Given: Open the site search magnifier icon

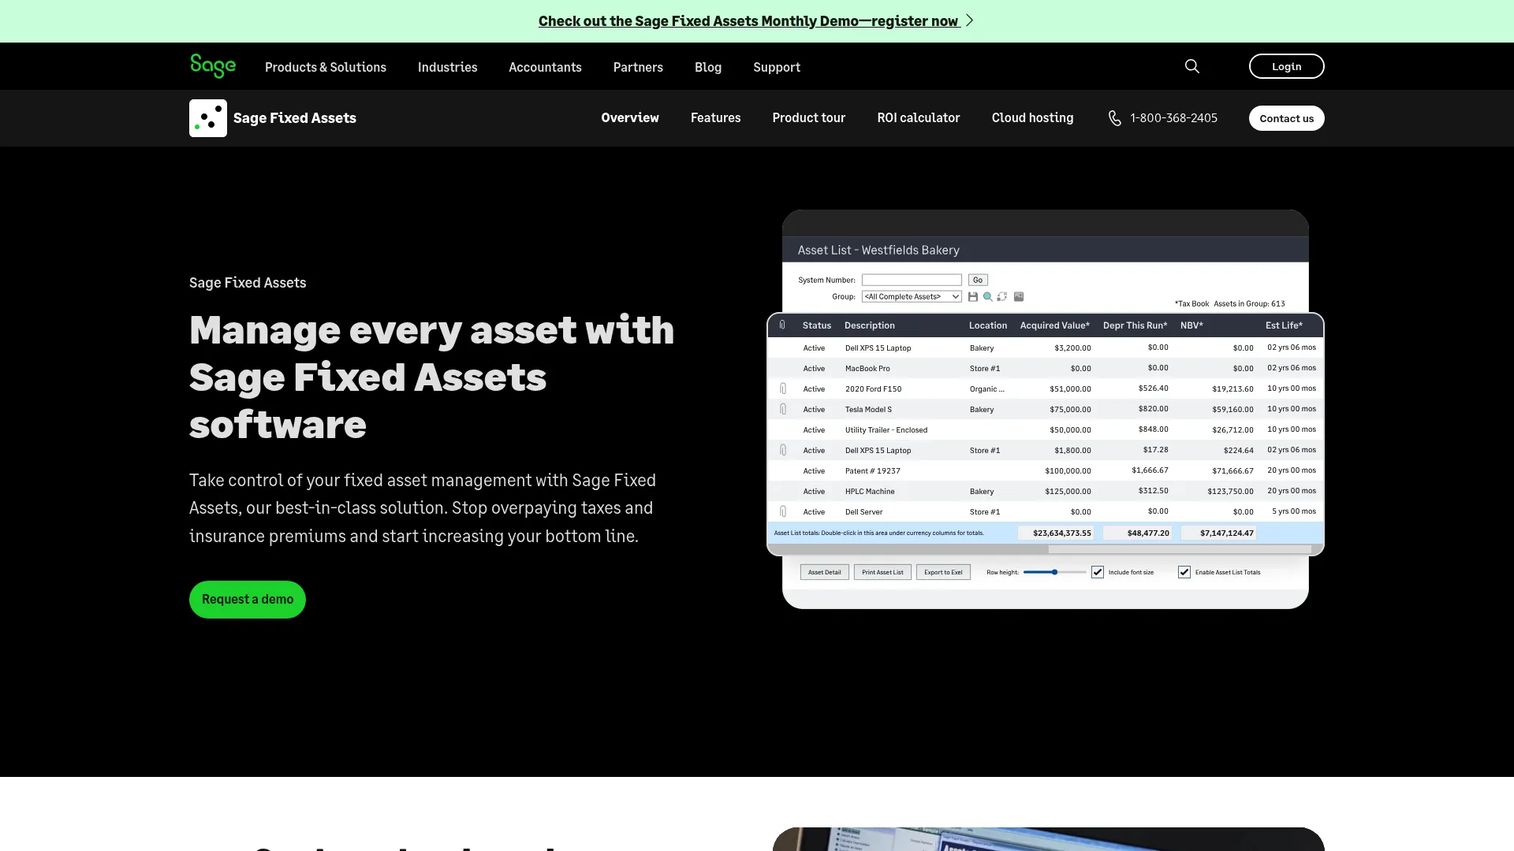Looking at the screenshot, I should [x=1192, y=66].
